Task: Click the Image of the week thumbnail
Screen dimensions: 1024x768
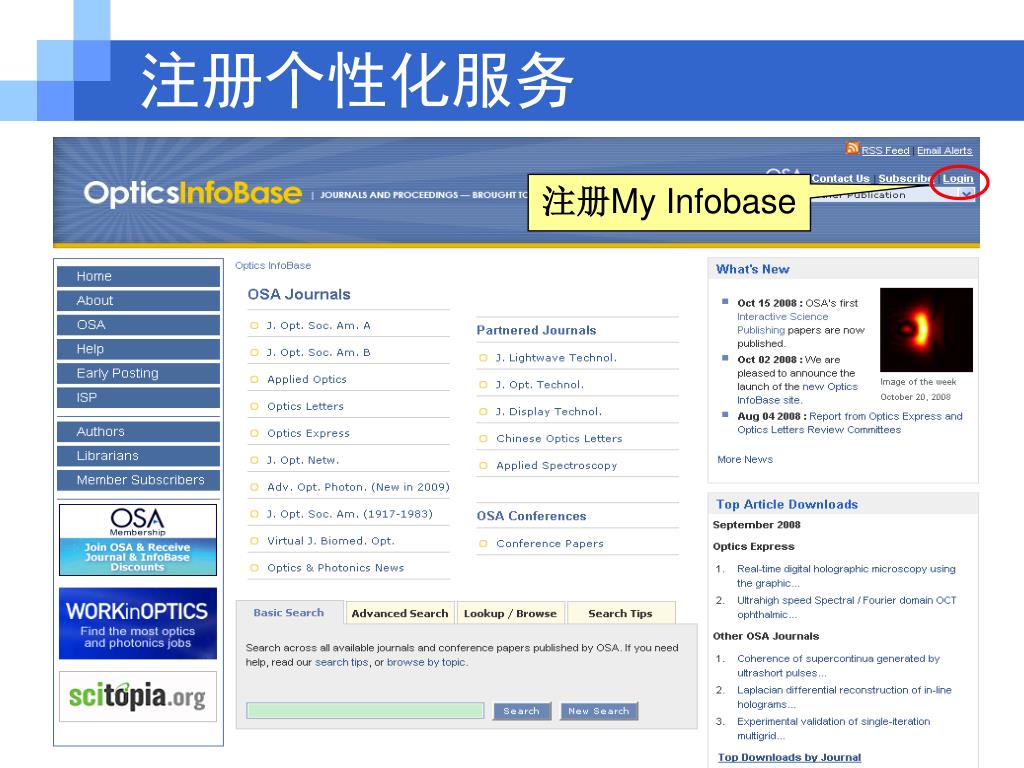Action: coord(926,330)
